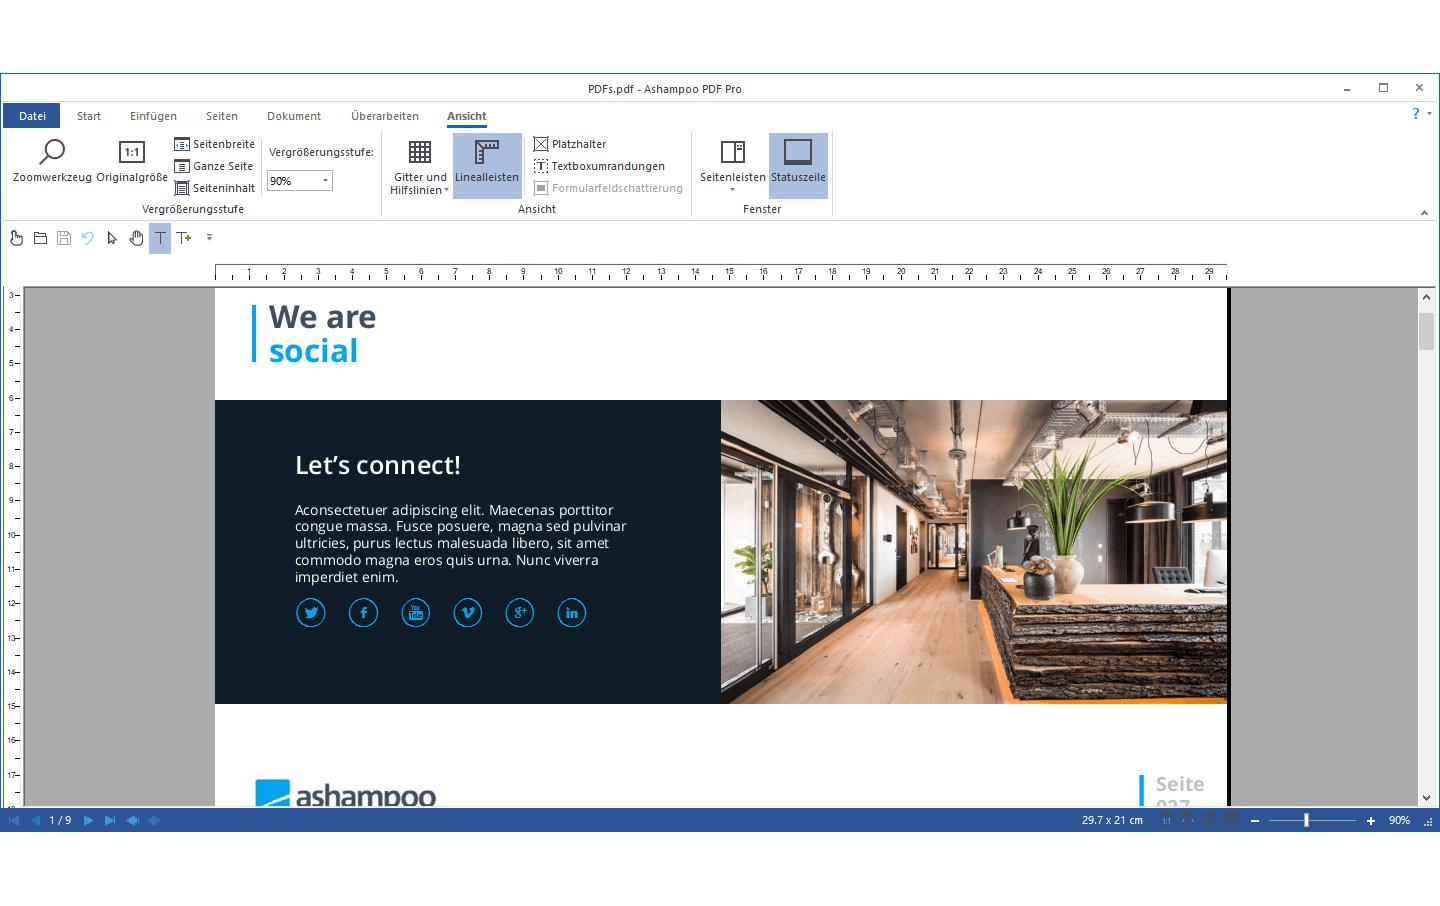Increase zoom with the plus button

(1371, 821)
